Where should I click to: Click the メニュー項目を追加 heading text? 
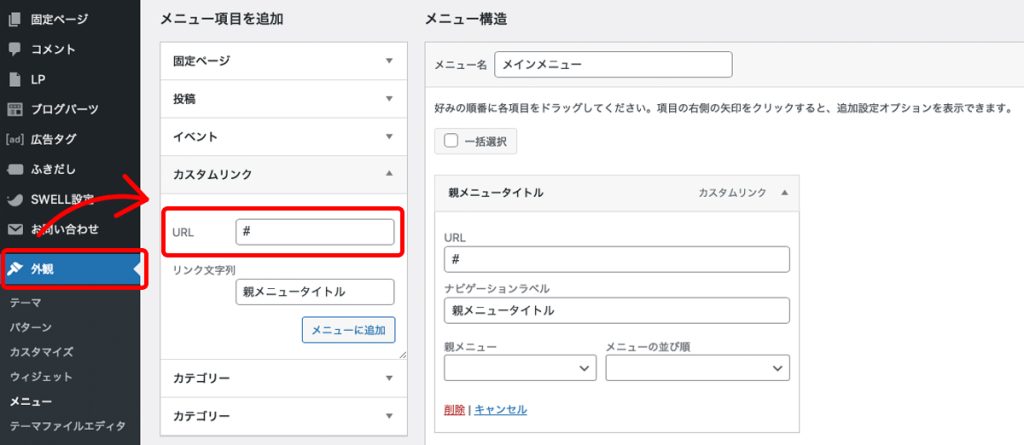point(221,20)
